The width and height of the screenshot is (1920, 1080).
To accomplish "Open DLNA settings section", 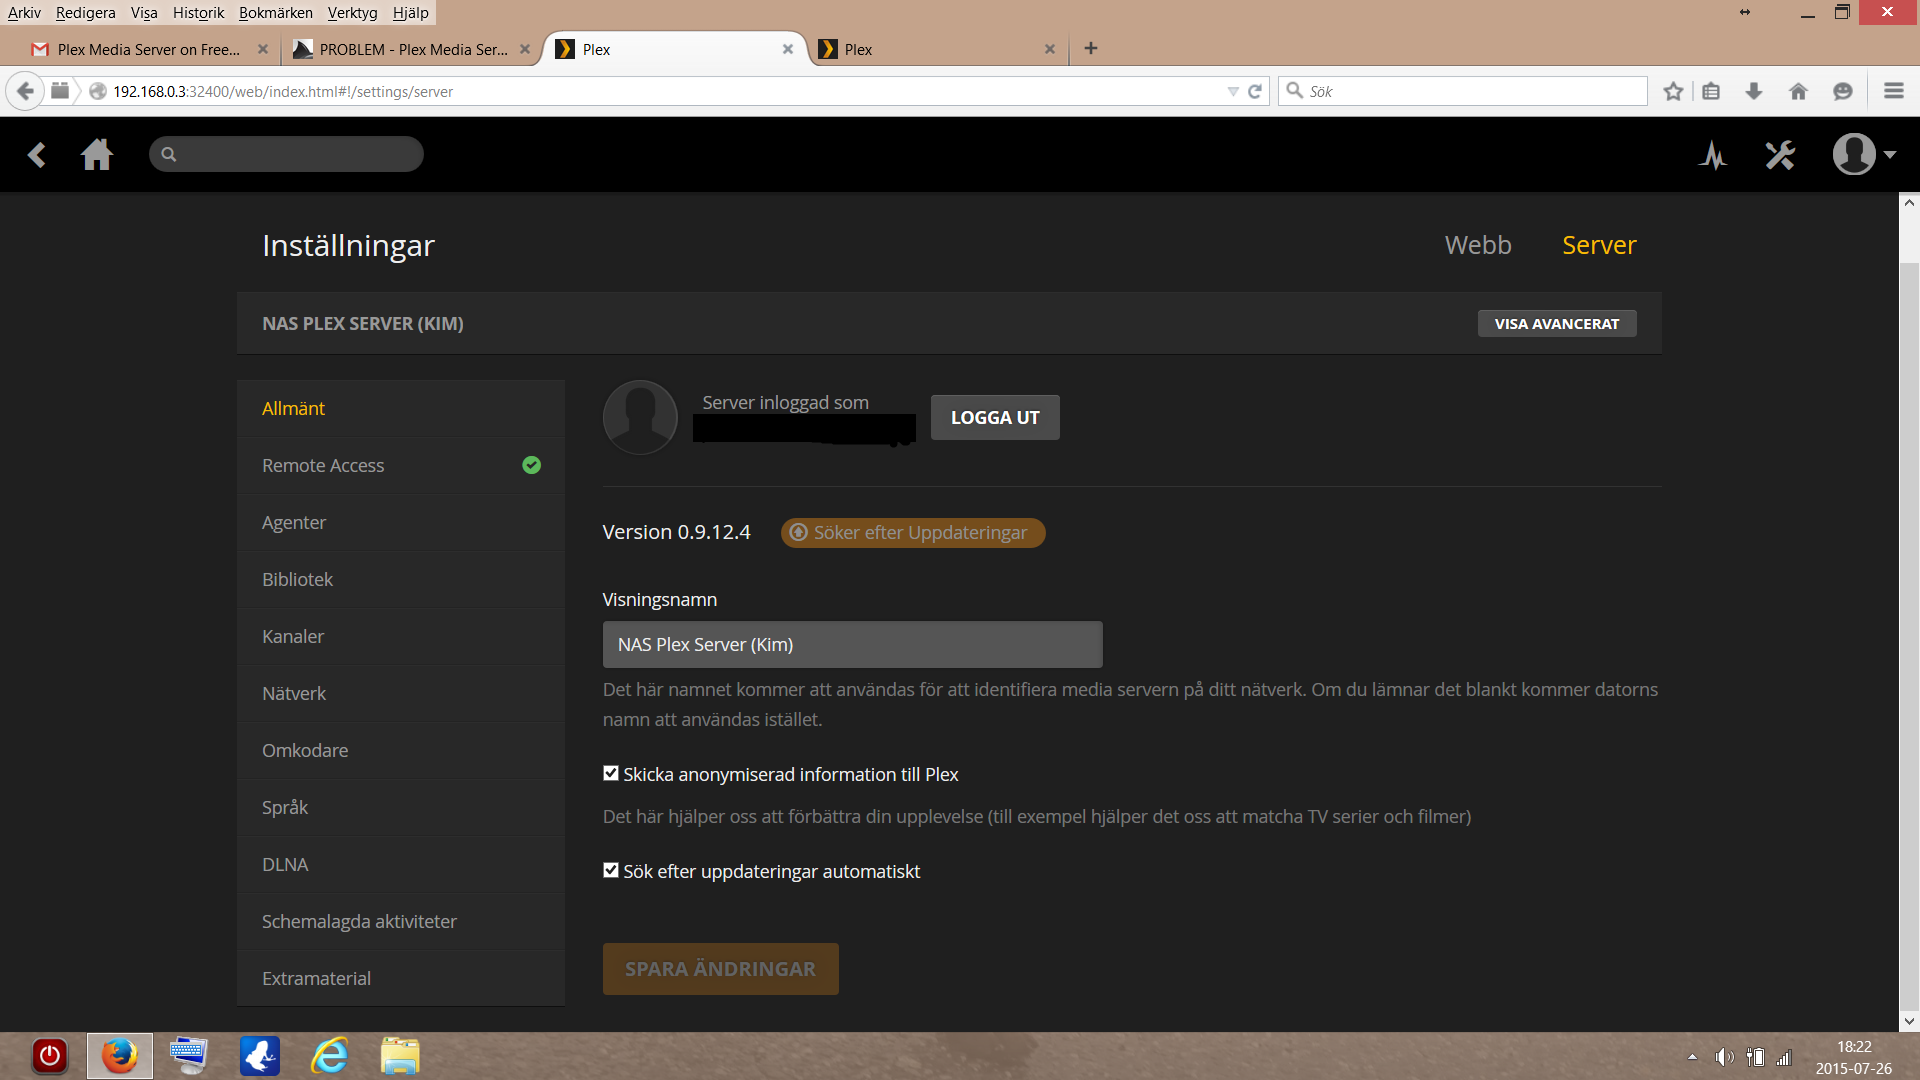I will tap(401, 864).
